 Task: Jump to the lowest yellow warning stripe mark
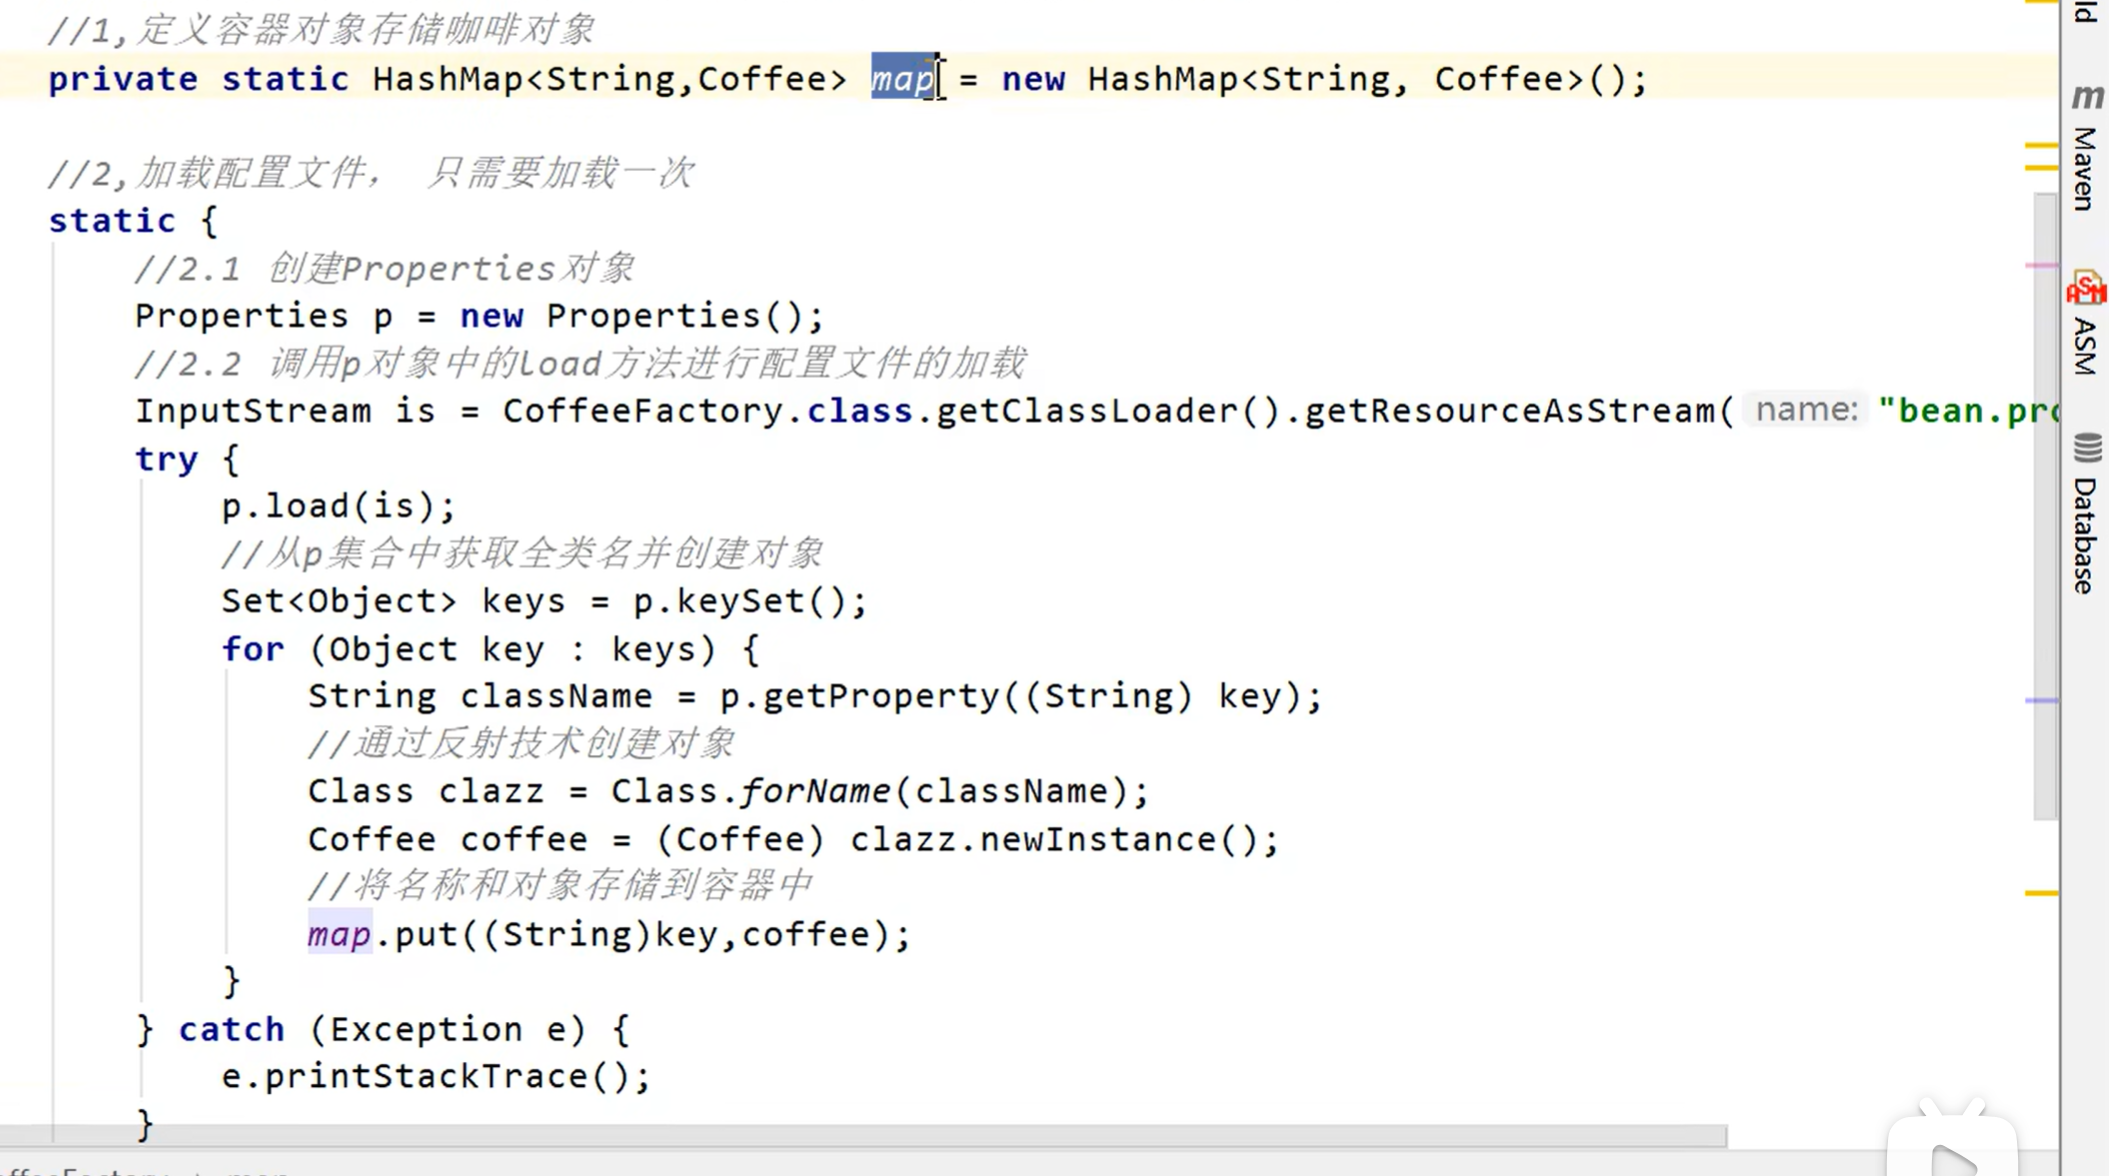pos(2040,893)
